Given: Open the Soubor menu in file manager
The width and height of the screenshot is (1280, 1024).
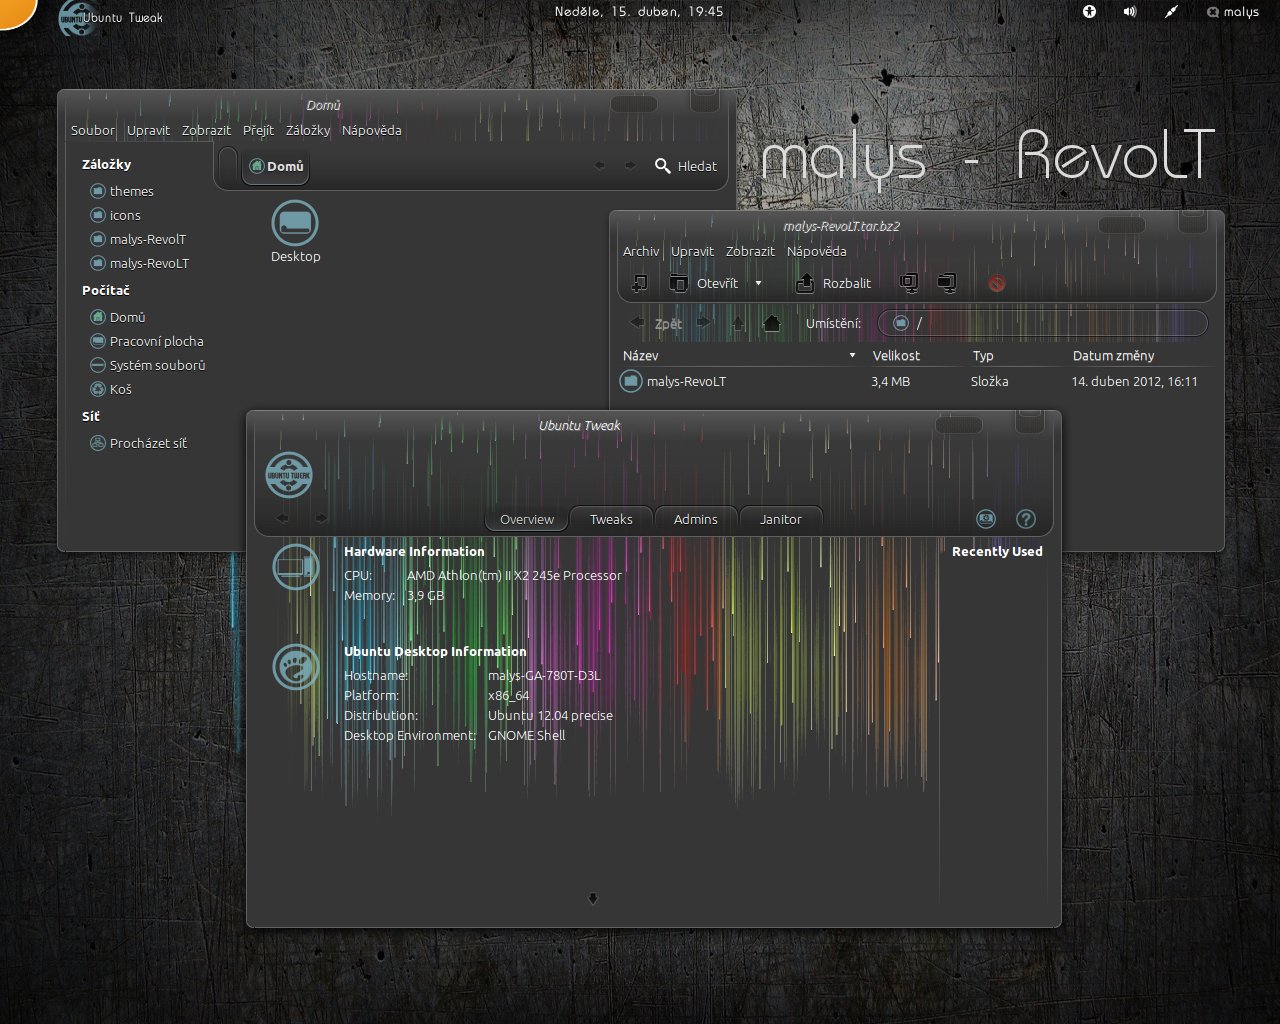Looking at the screenshot, I should tap(93, 130).
